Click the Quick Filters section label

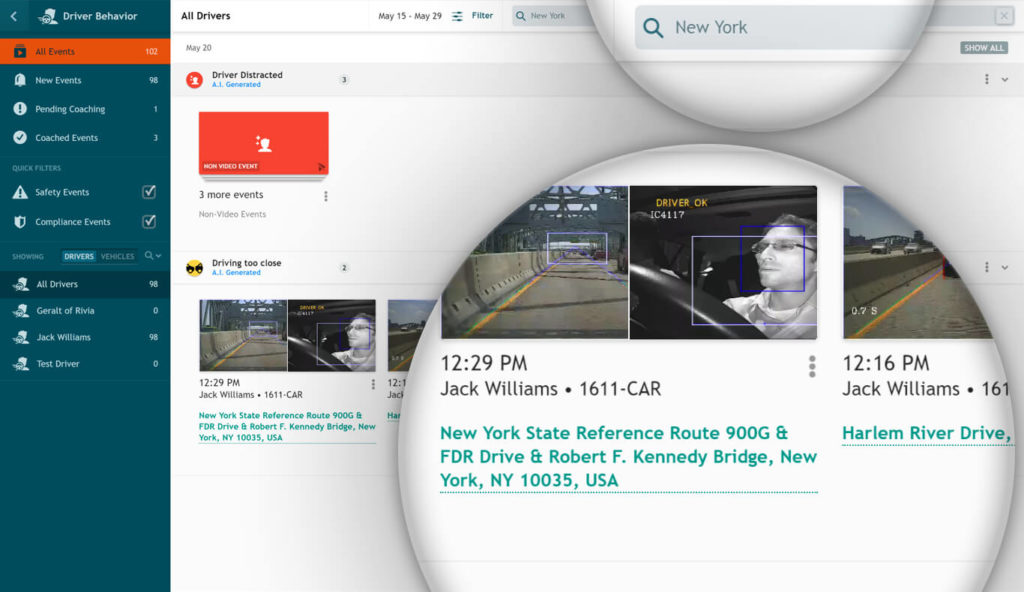37,168
